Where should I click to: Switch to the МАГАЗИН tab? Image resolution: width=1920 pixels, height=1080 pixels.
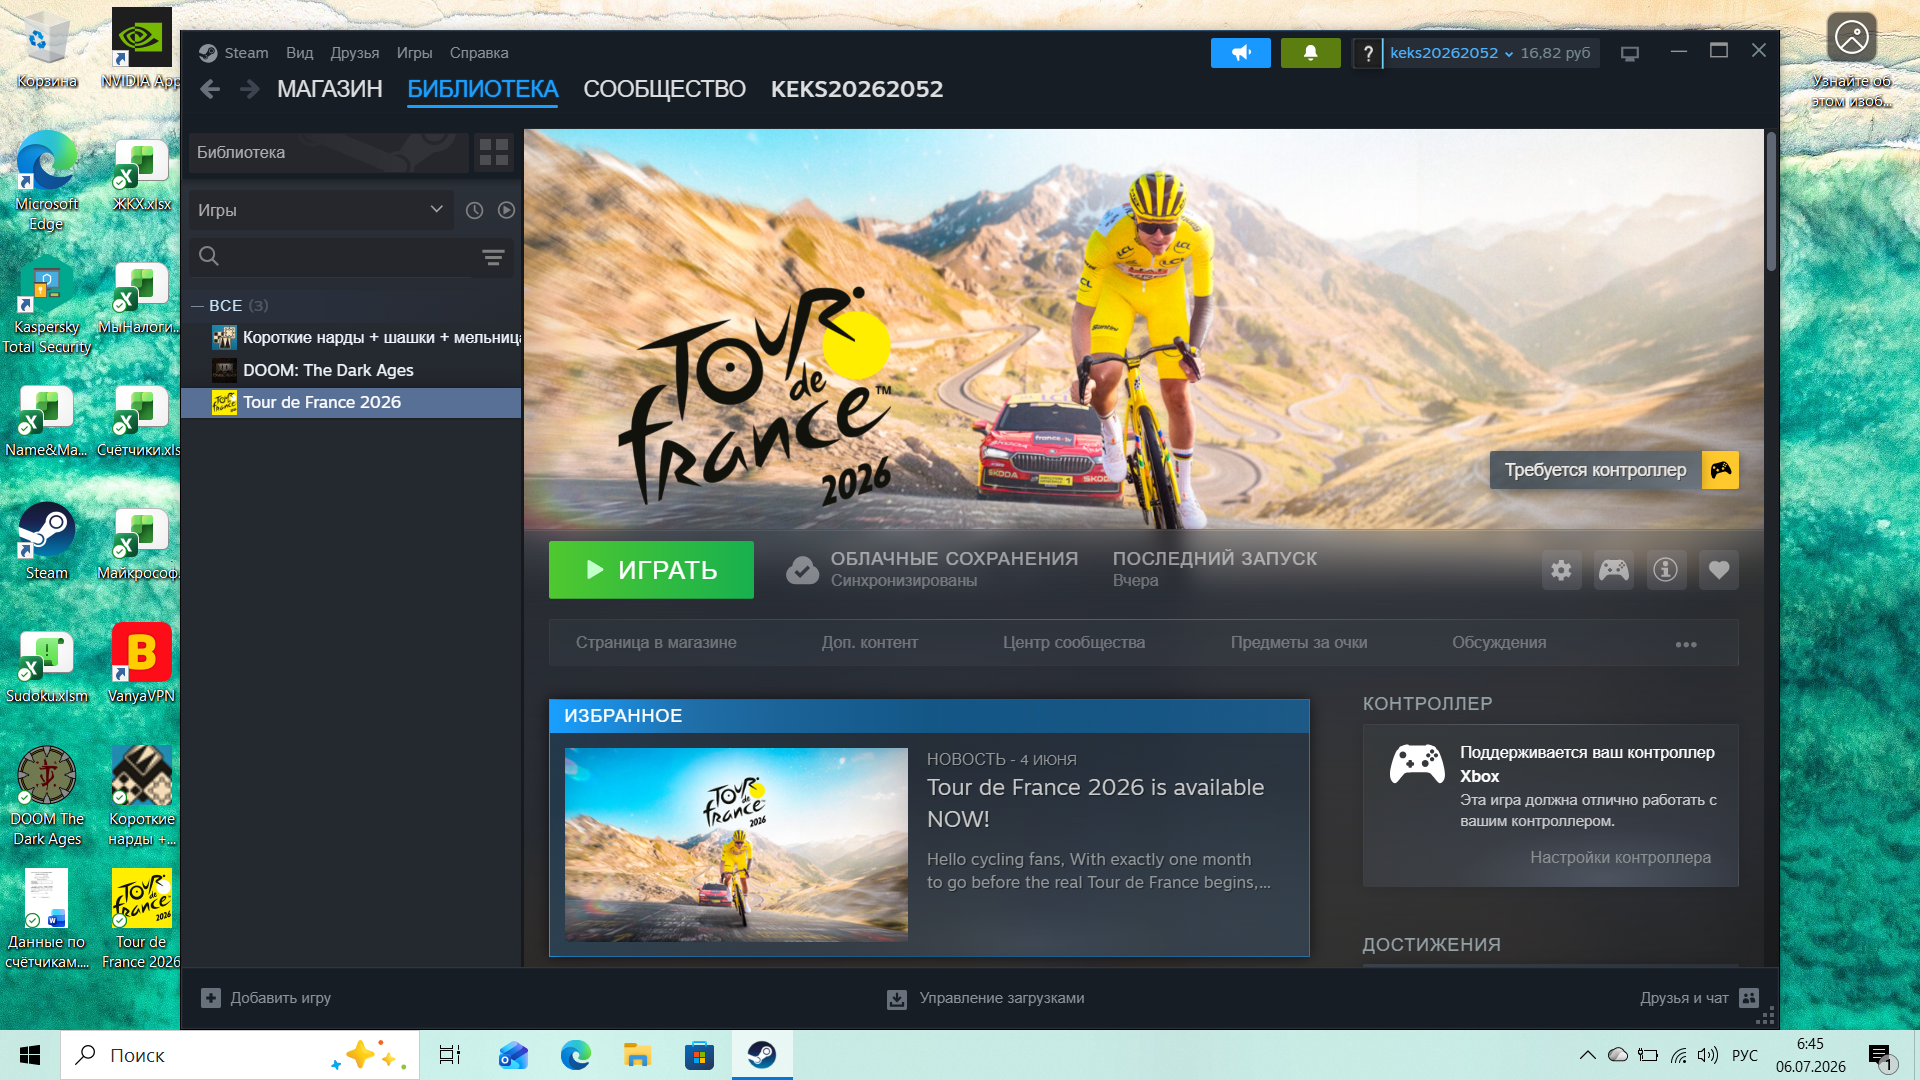pyautogui.click(x=330, y=89)
